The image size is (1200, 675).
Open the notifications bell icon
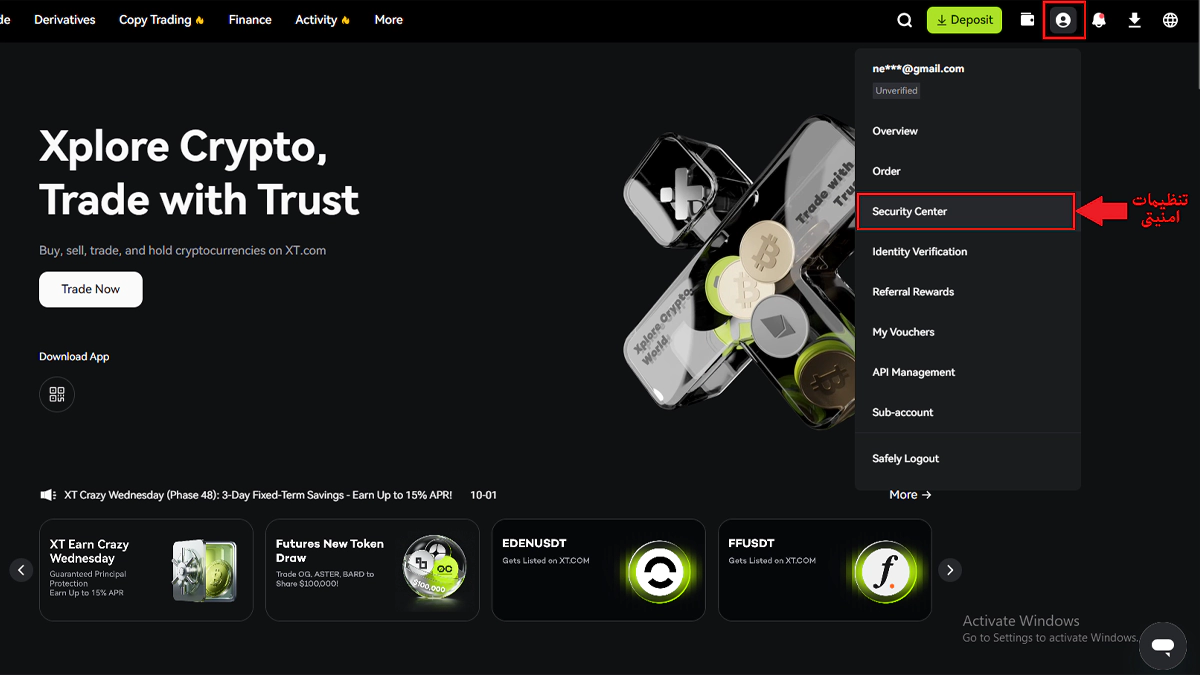point(1099,20)
